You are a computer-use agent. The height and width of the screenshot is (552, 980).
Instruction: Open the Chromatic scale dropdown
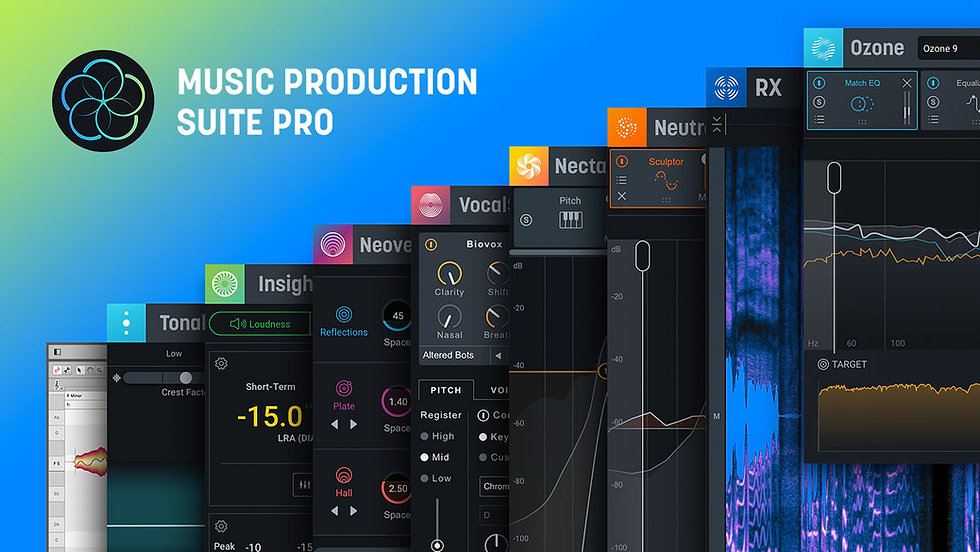[x=494, y=486]
